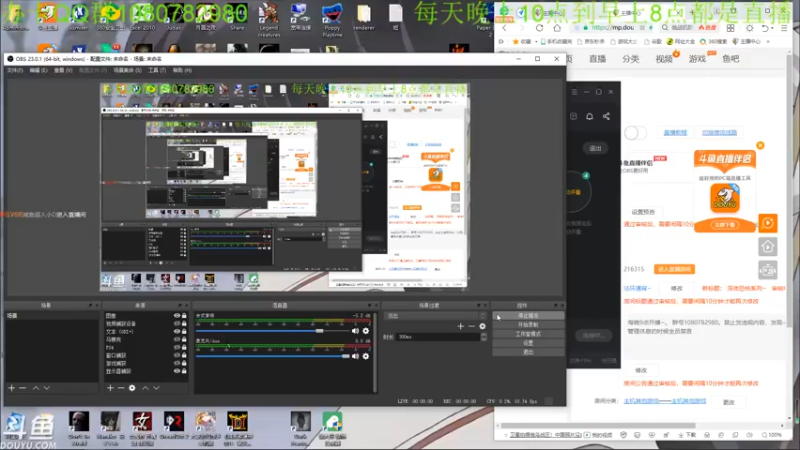The image size is (800, 450).
Task: Move scene down in Scenes panel
Action: [x=47, y=388]
